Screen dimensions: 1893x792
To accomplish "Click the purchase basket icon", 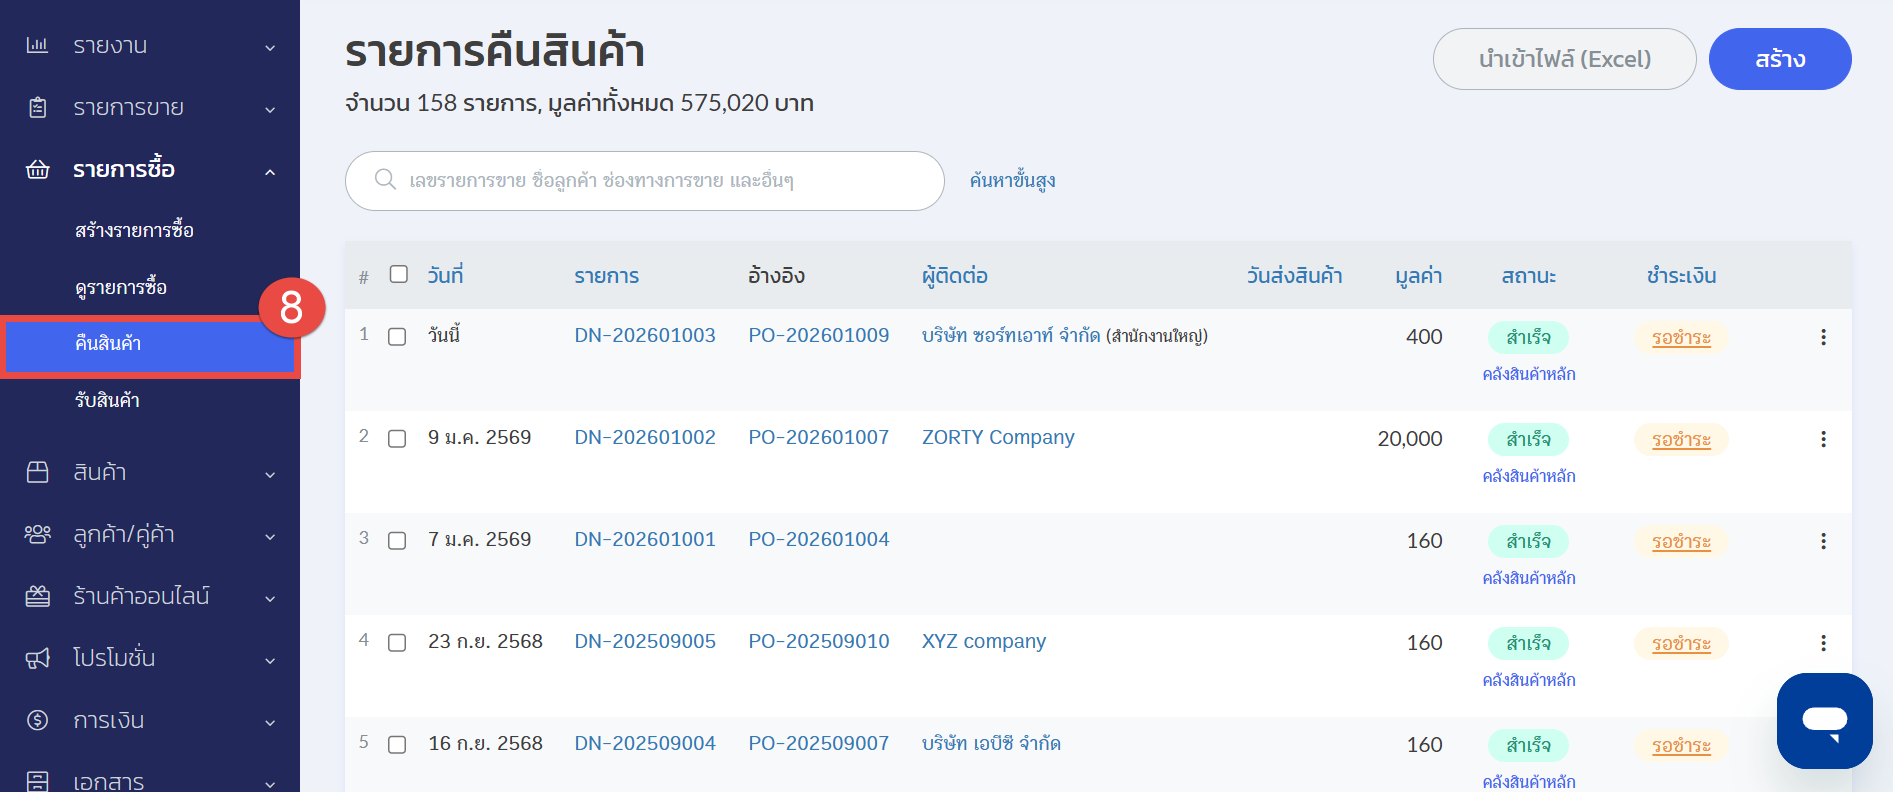I will 37,170.
